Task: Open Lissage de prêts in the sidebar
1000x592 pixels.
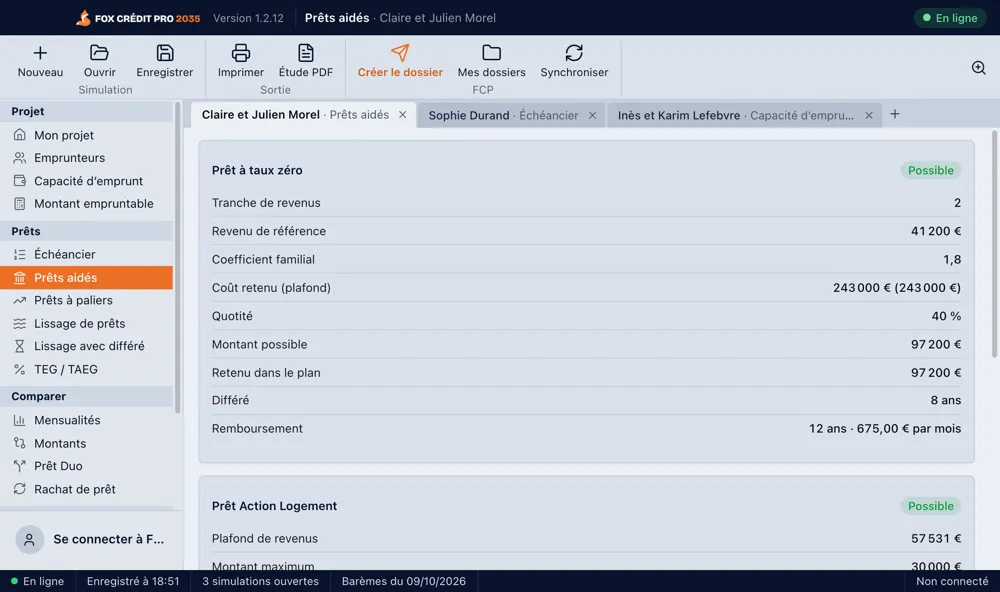Action: (87, 323)
